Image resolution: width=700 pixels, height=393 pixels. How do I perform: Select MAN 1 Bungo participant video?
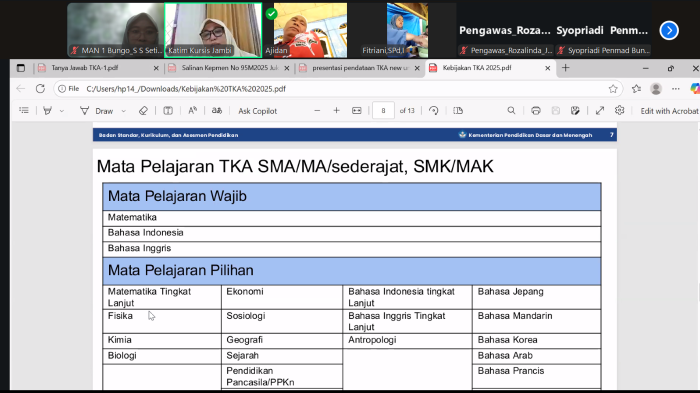116,30
